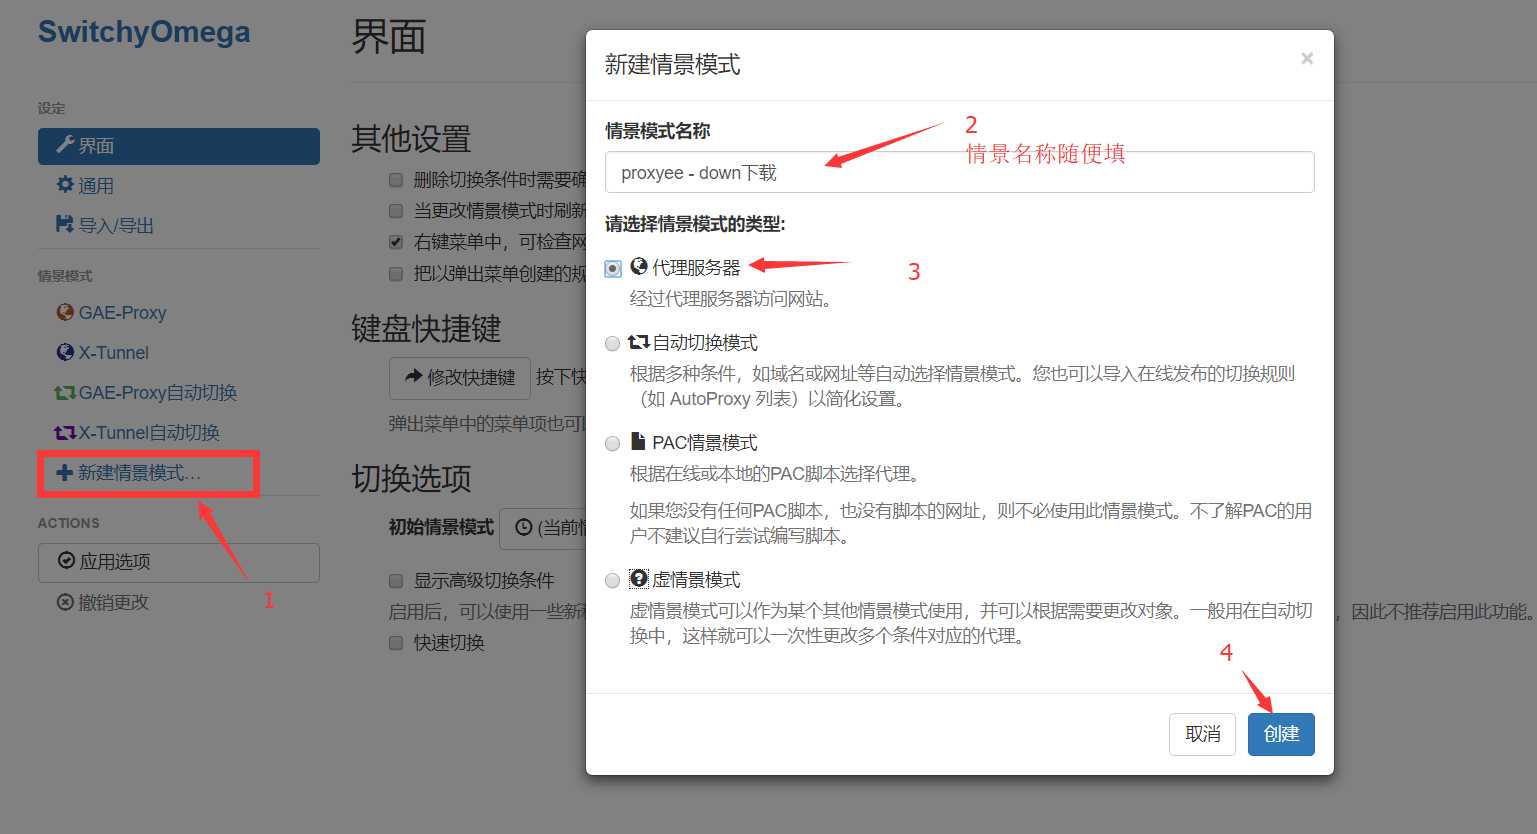Open the 导入/导出 section
The height and width of the screenshot is (834, 1537).
tap(179, 226)
